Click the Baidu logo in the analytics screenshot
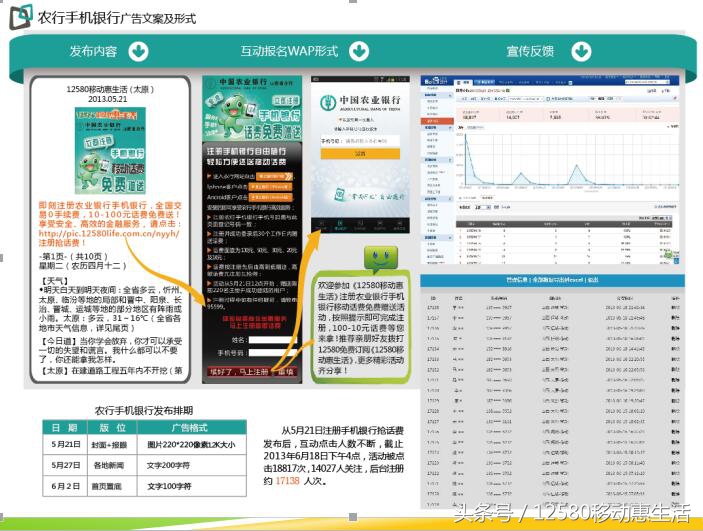The image size is (703, 531). click(436, 82)
